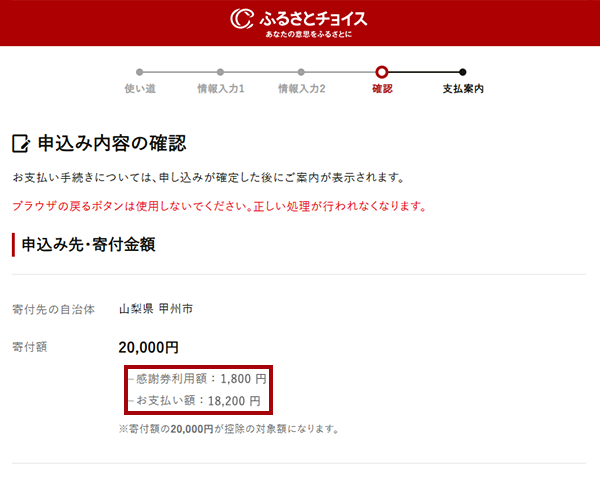Screen dimensions: 600x496
Task: Click the ふるさとチョイス header title text
Action: pos(312,18)
